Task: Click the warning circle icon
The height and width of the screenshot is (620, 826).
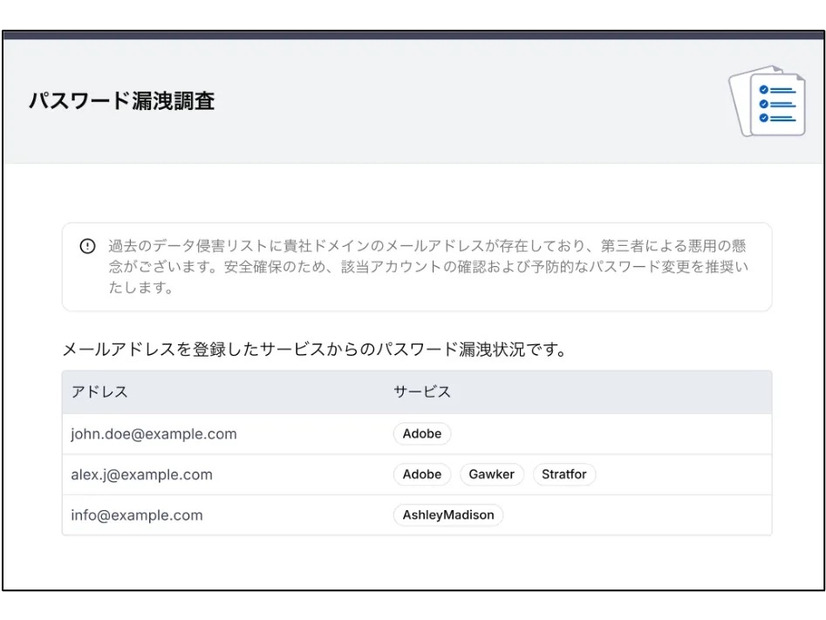Action: (x=87, y=245)
